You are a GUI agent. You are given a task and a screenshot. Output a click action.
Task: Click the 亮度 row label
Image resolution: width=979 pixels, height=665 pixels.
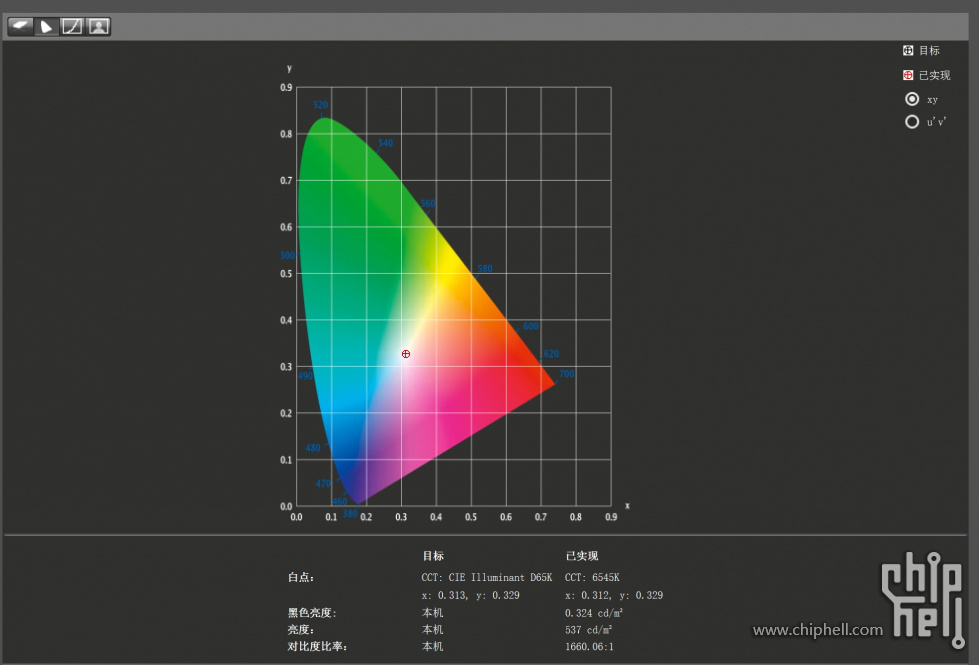(301, 629)
